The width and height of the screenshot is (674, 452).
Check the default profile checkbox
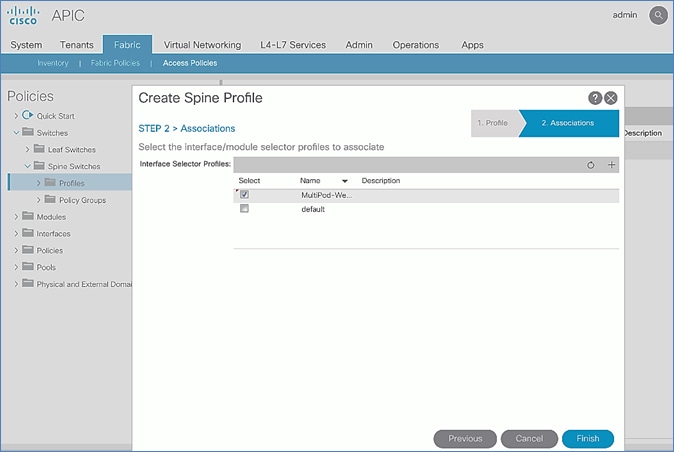244,208
